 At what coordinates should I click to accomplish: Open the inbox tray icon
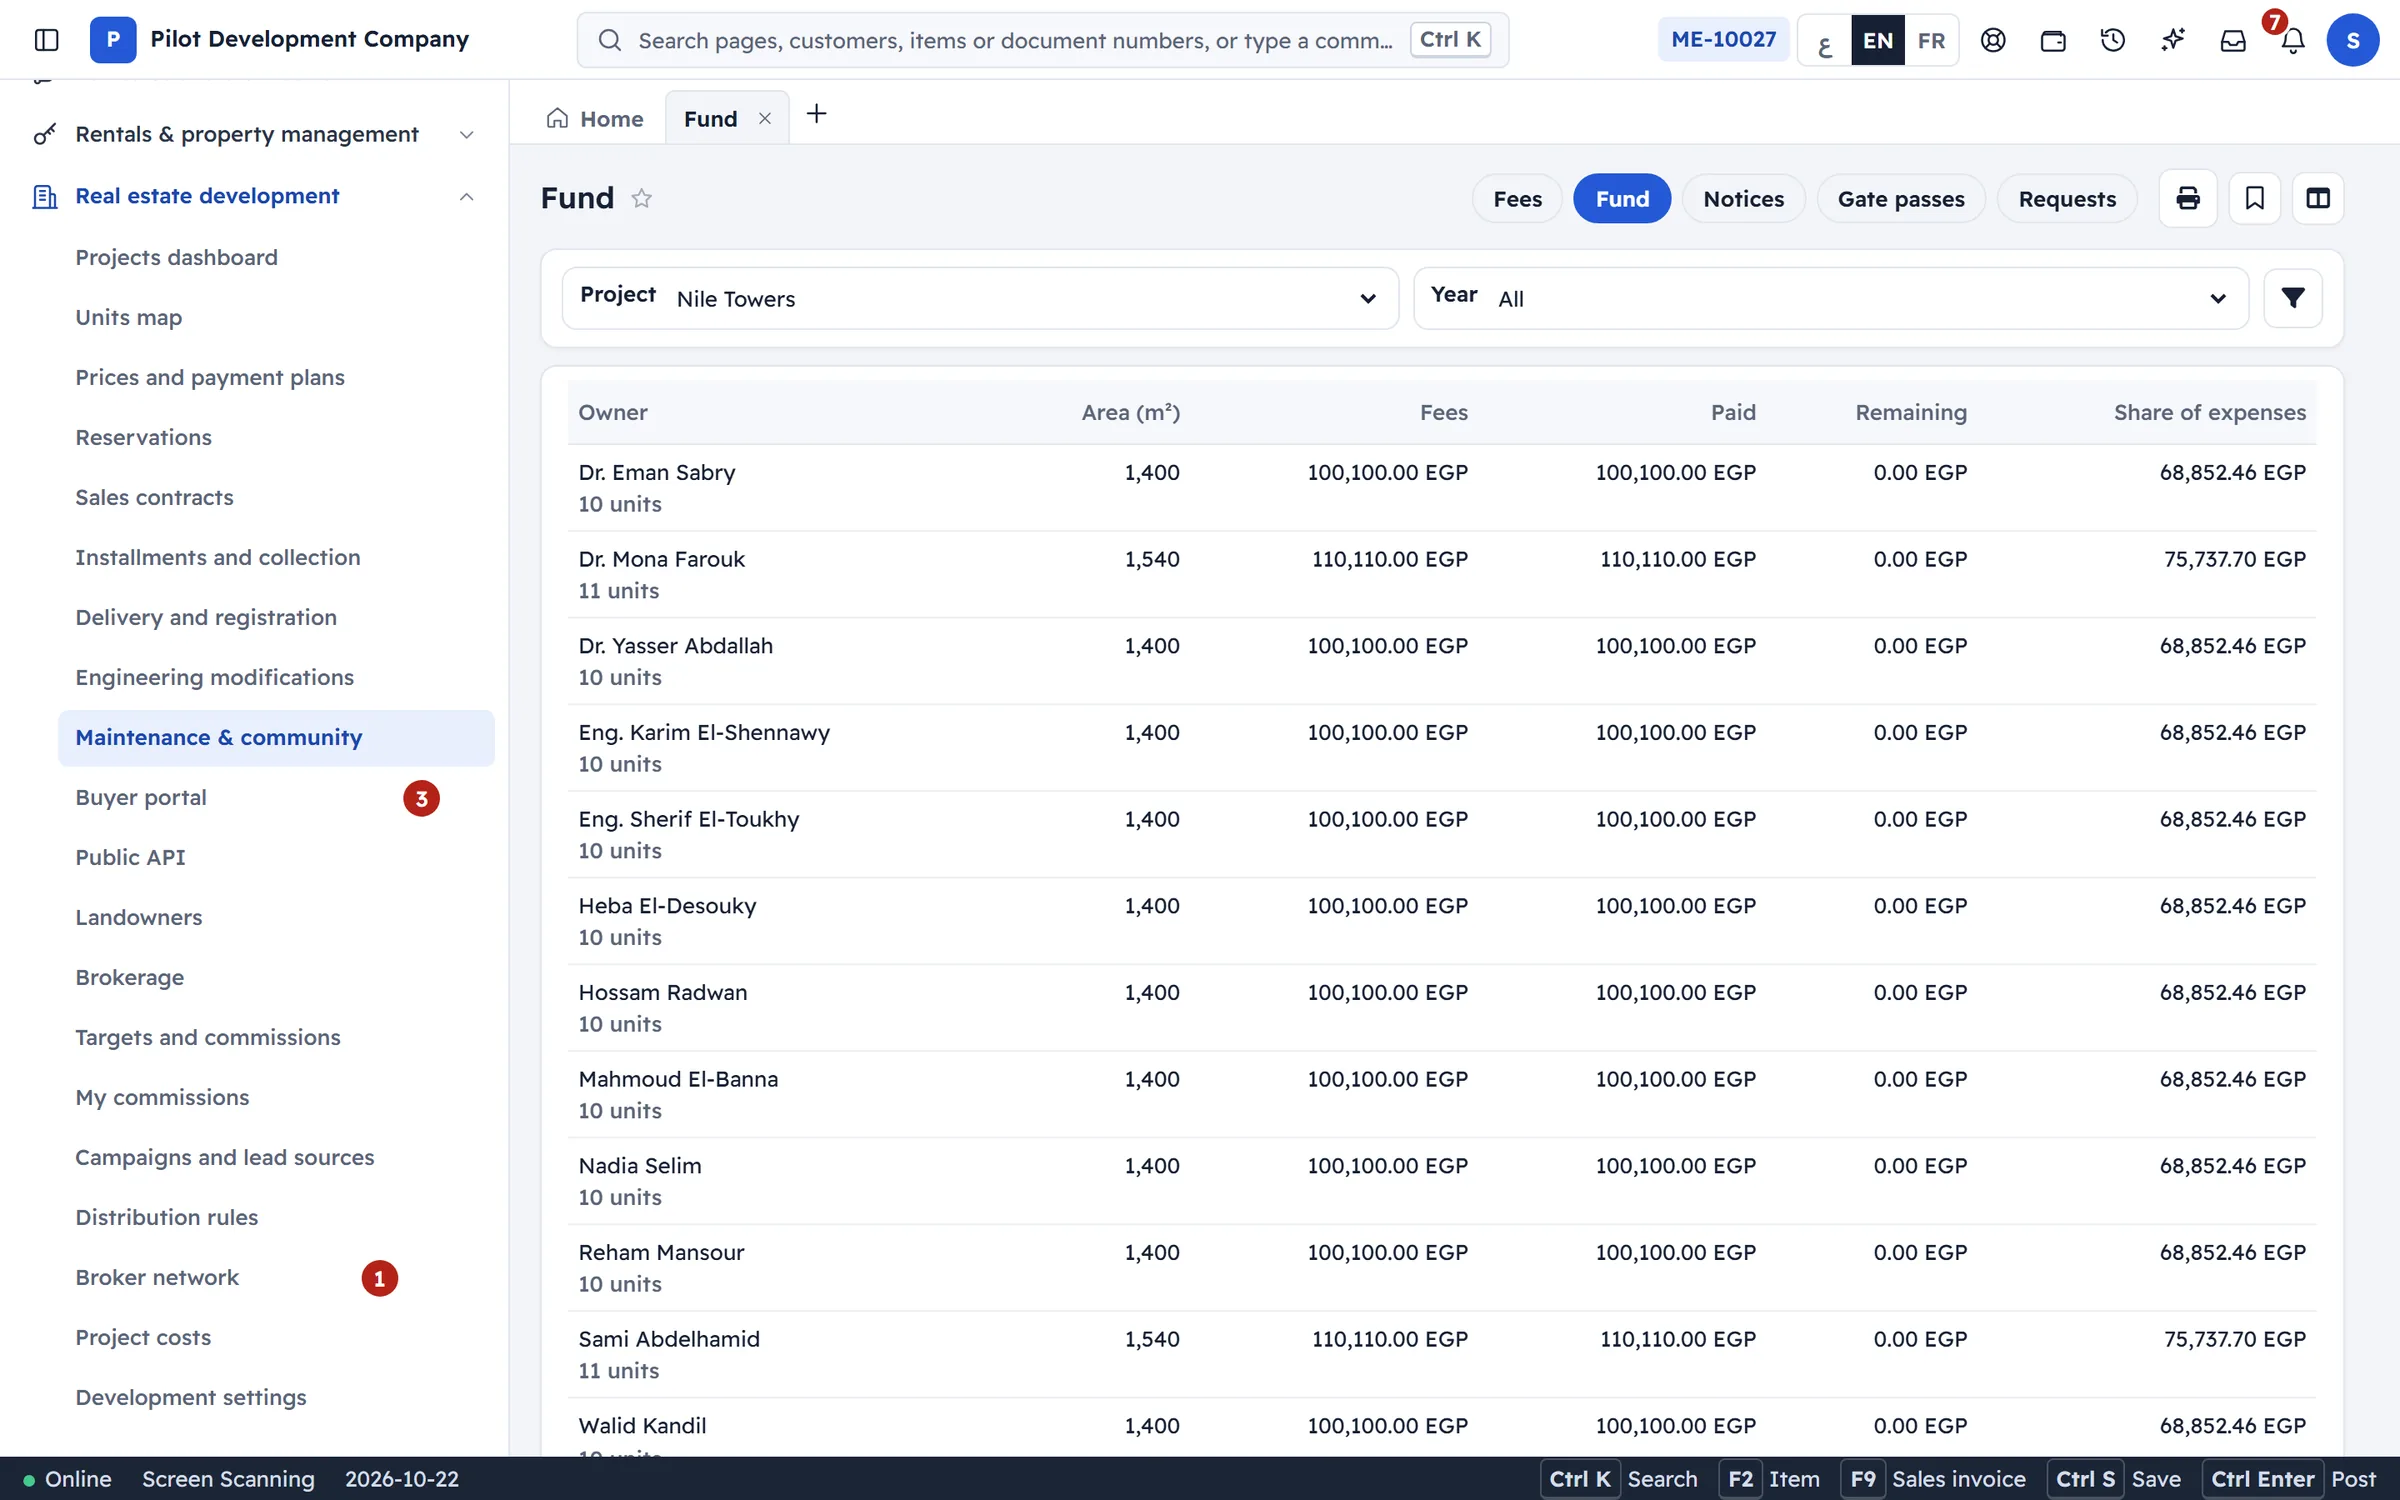pyautogui.click(x=2233, y=40)
